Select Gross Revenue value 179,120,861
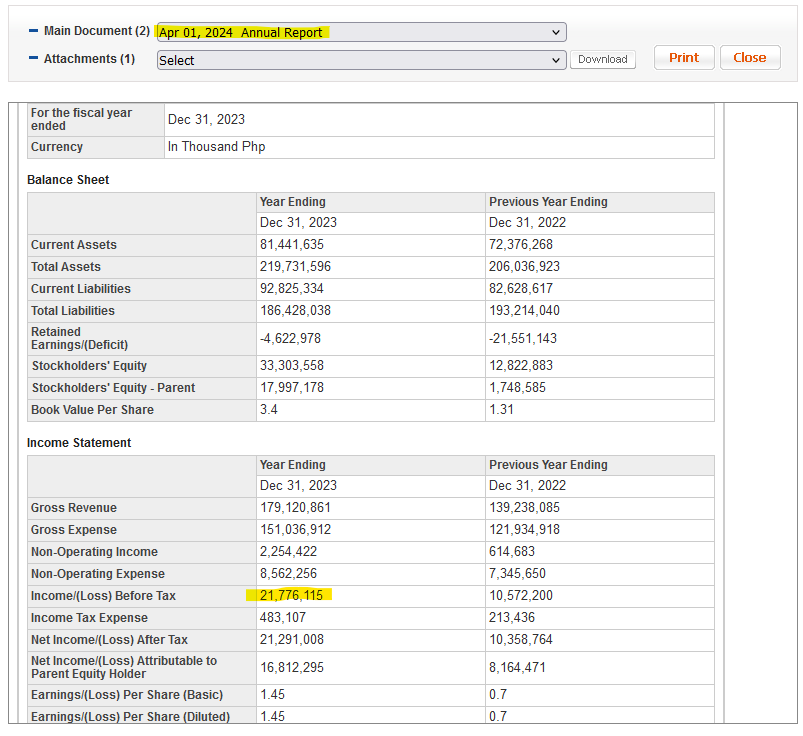This screenshot has height=736, width=803. point(295,508)
